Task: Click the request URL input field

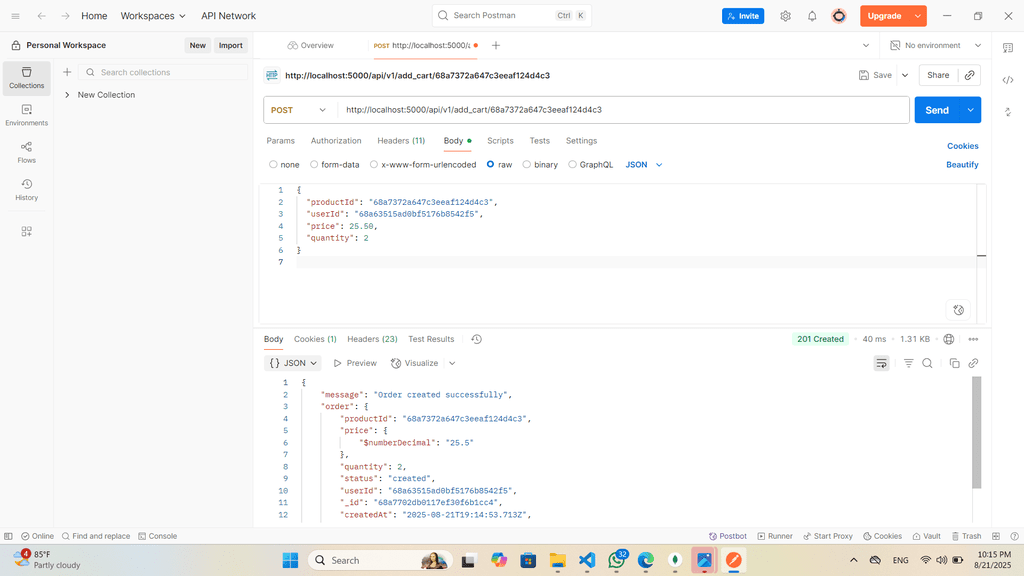Action: point(620,110)
